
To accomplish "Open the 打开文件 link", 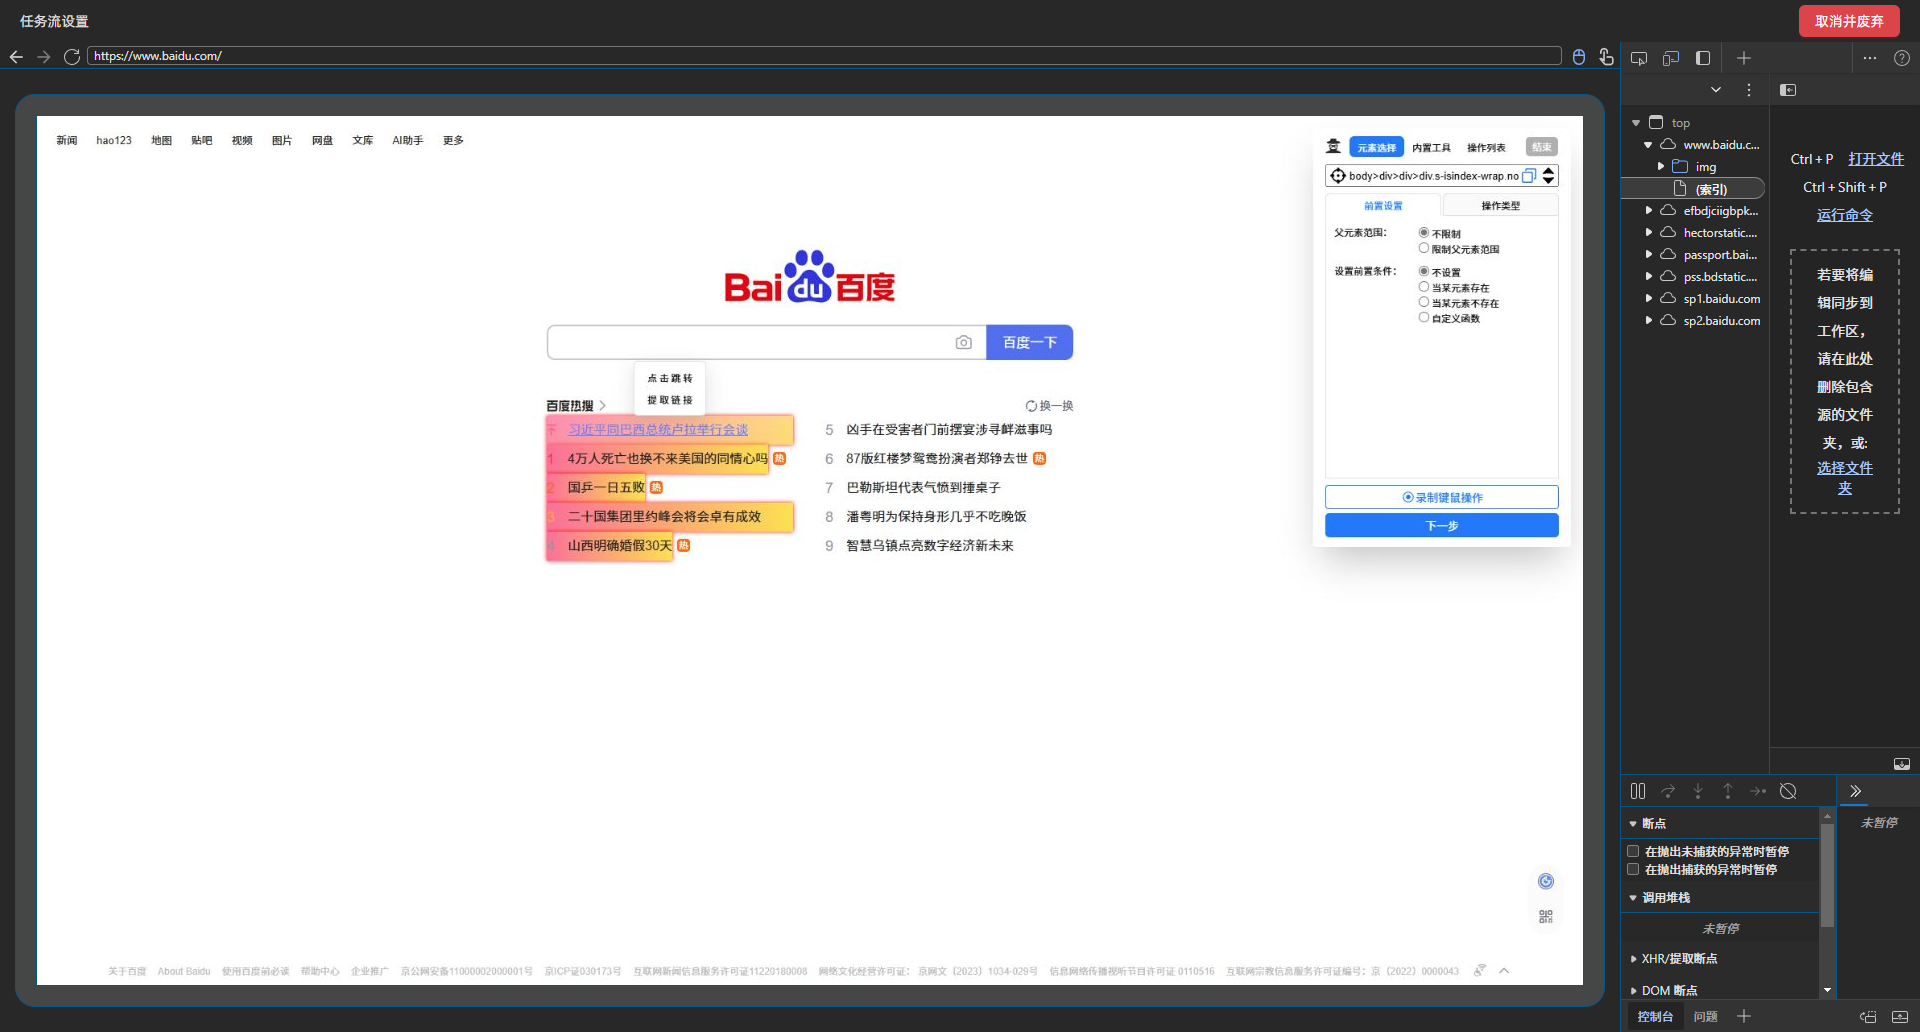I will pyautogui.click(x=1876, y=159).
